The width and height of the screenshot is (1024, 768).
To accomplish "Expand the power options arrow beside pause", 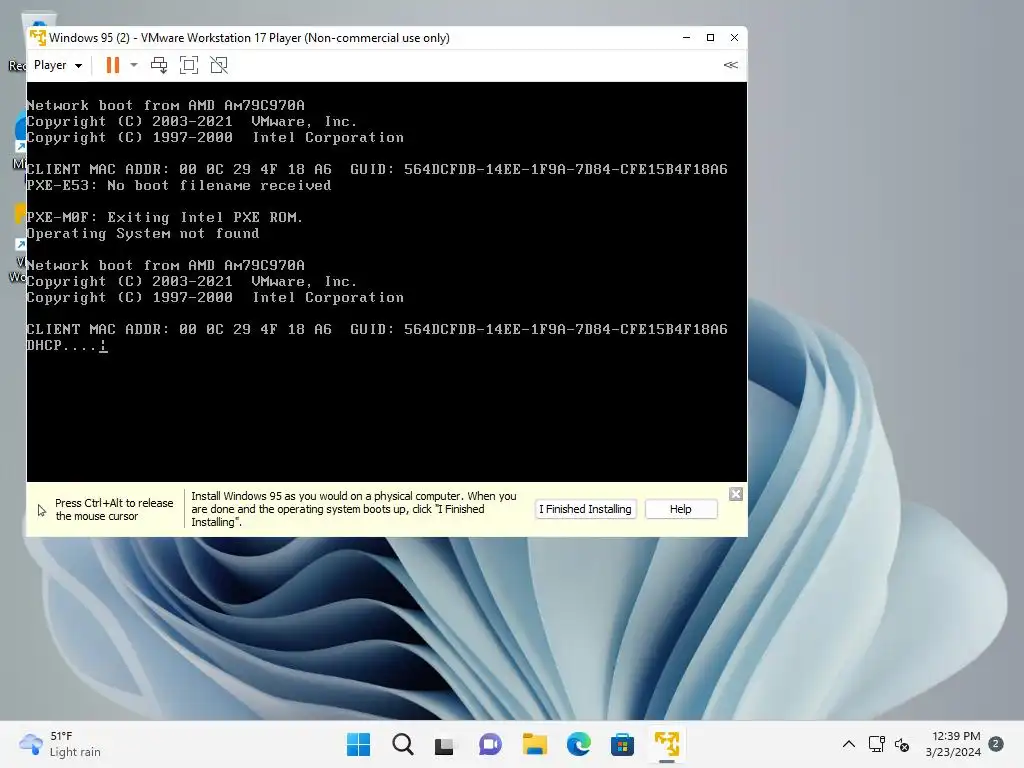I will [x=134, y=65].
